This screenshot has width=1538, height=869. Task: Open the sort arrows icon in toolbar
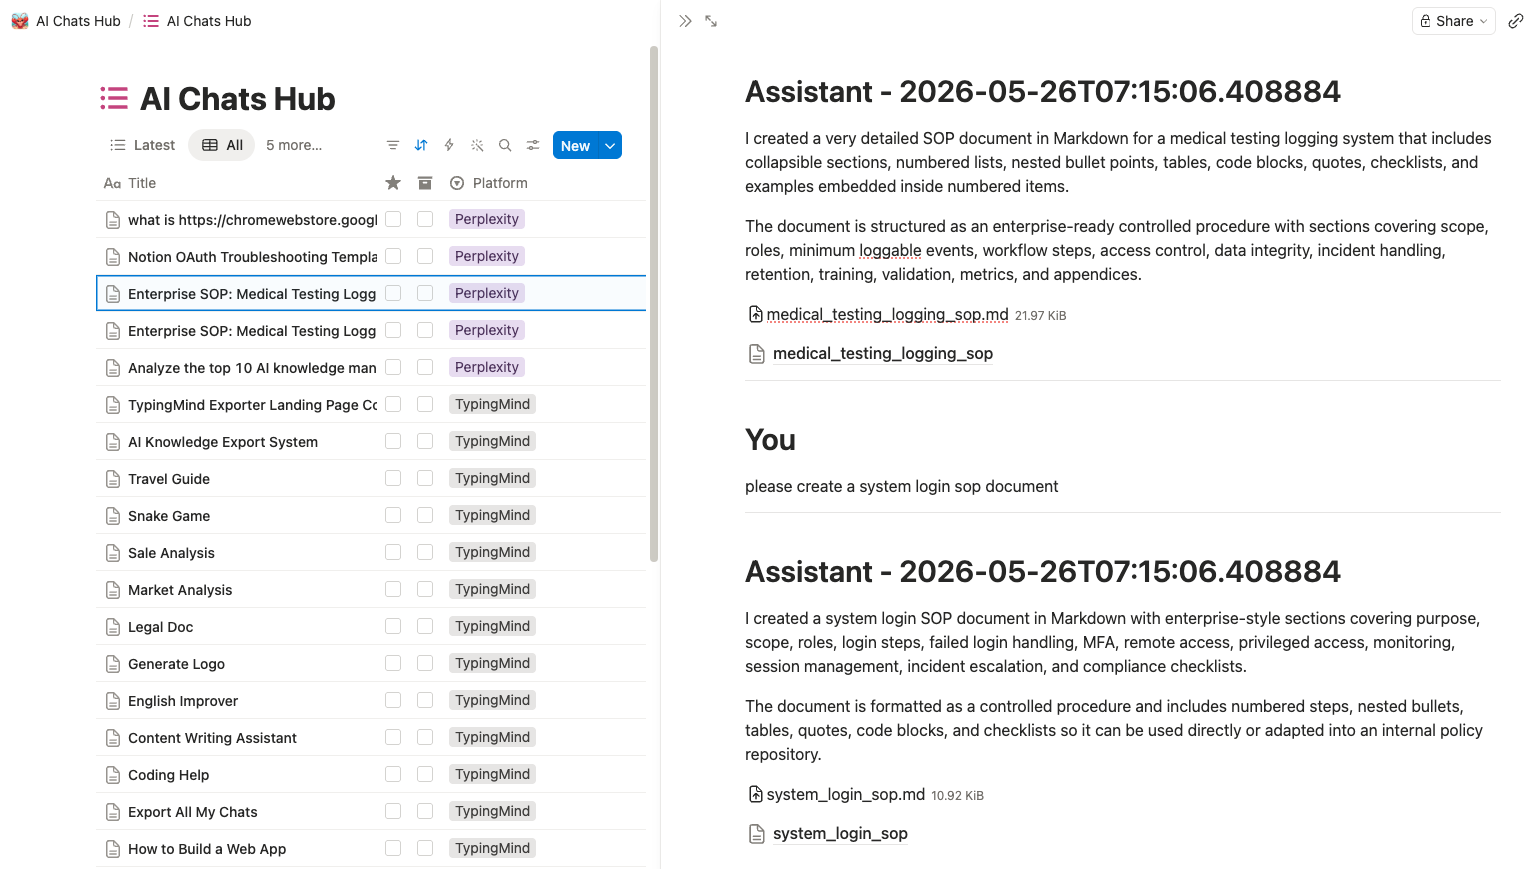point(421,145)
